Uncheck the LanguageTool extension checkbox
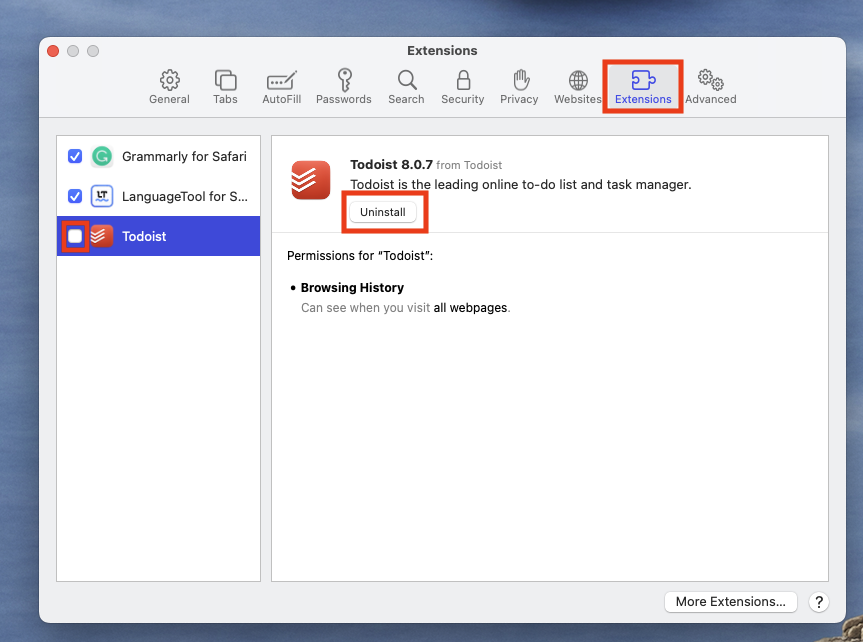Image resolution: width=863 pixels, height=642 pixels. point(75,196)
